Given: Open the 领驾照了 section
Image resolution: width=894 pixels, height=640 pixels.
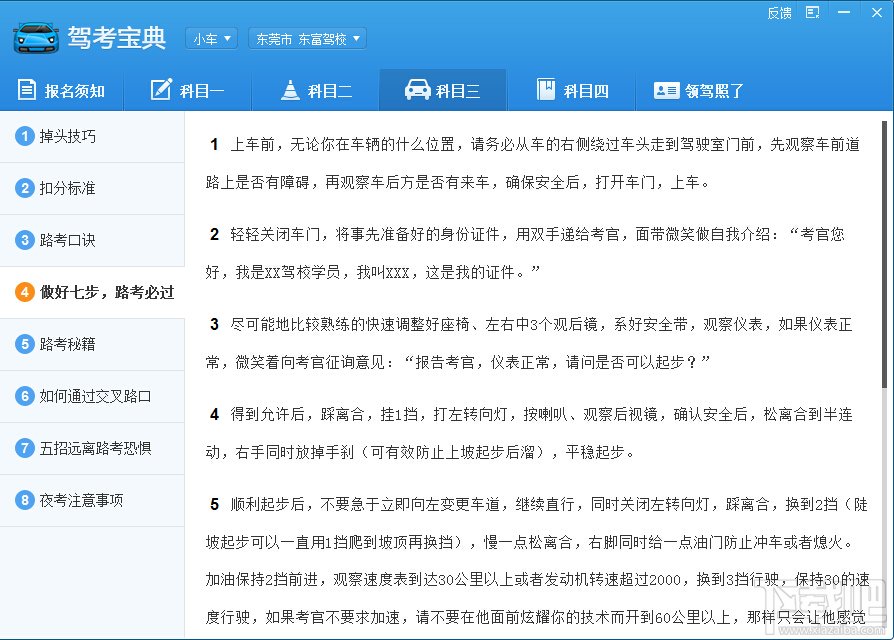Looking at the screenshot, I should point(701,90).
